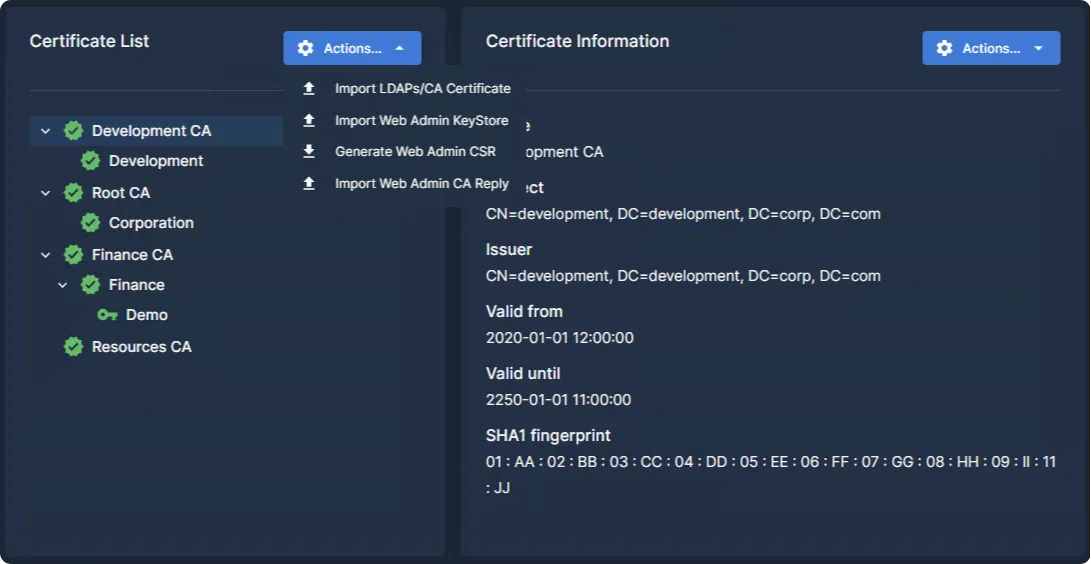Select Finance CA in certificate tree
Viewport: 1091px width, 564px height.
(132, 255)
